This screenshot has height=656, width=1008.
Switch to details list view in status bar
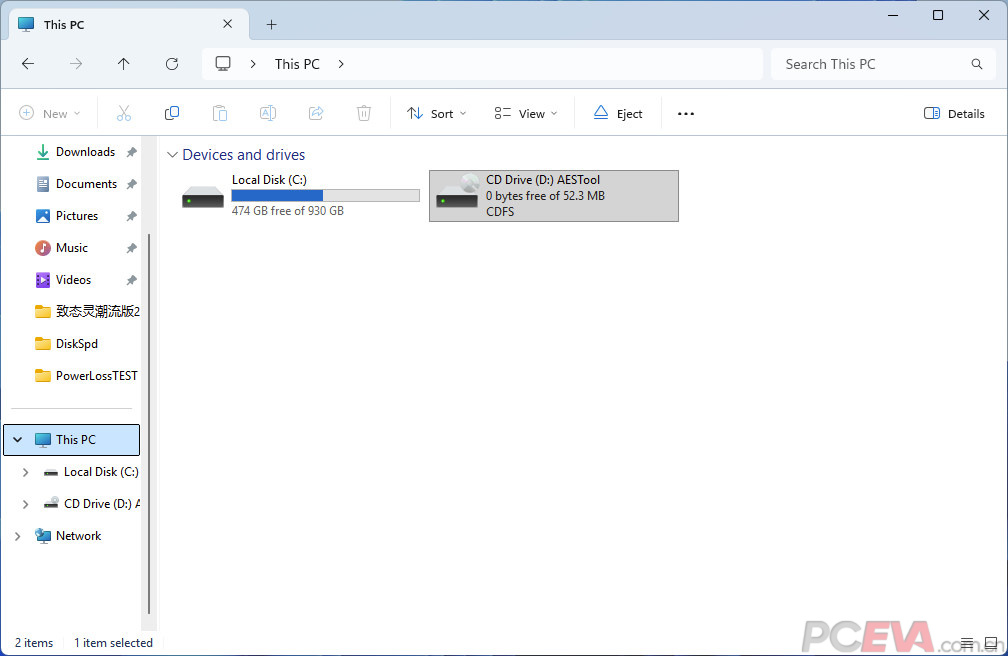pos(967,643)
